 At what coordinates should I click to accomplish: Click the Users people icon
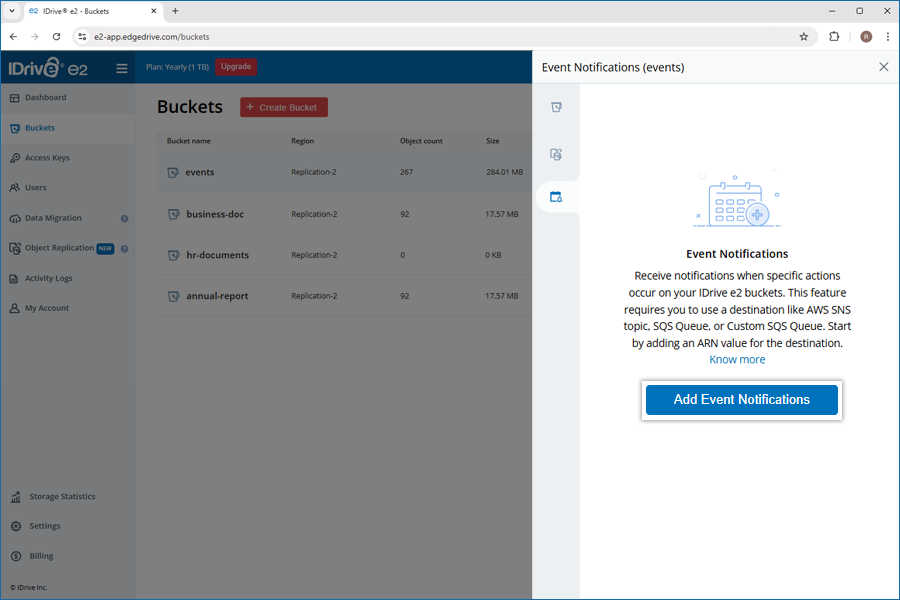(15, 188)
